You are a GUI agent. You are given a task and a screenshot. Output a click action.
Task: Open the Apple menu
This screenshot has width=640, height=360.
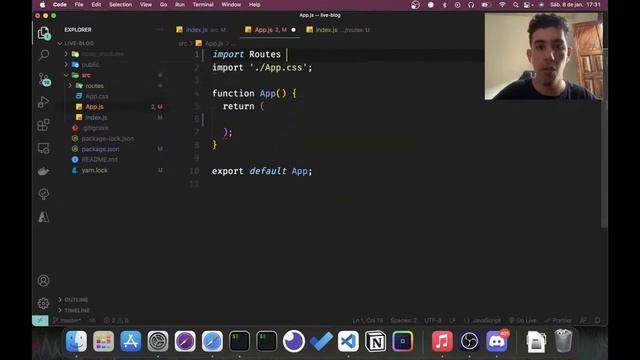tap(42, 4)
